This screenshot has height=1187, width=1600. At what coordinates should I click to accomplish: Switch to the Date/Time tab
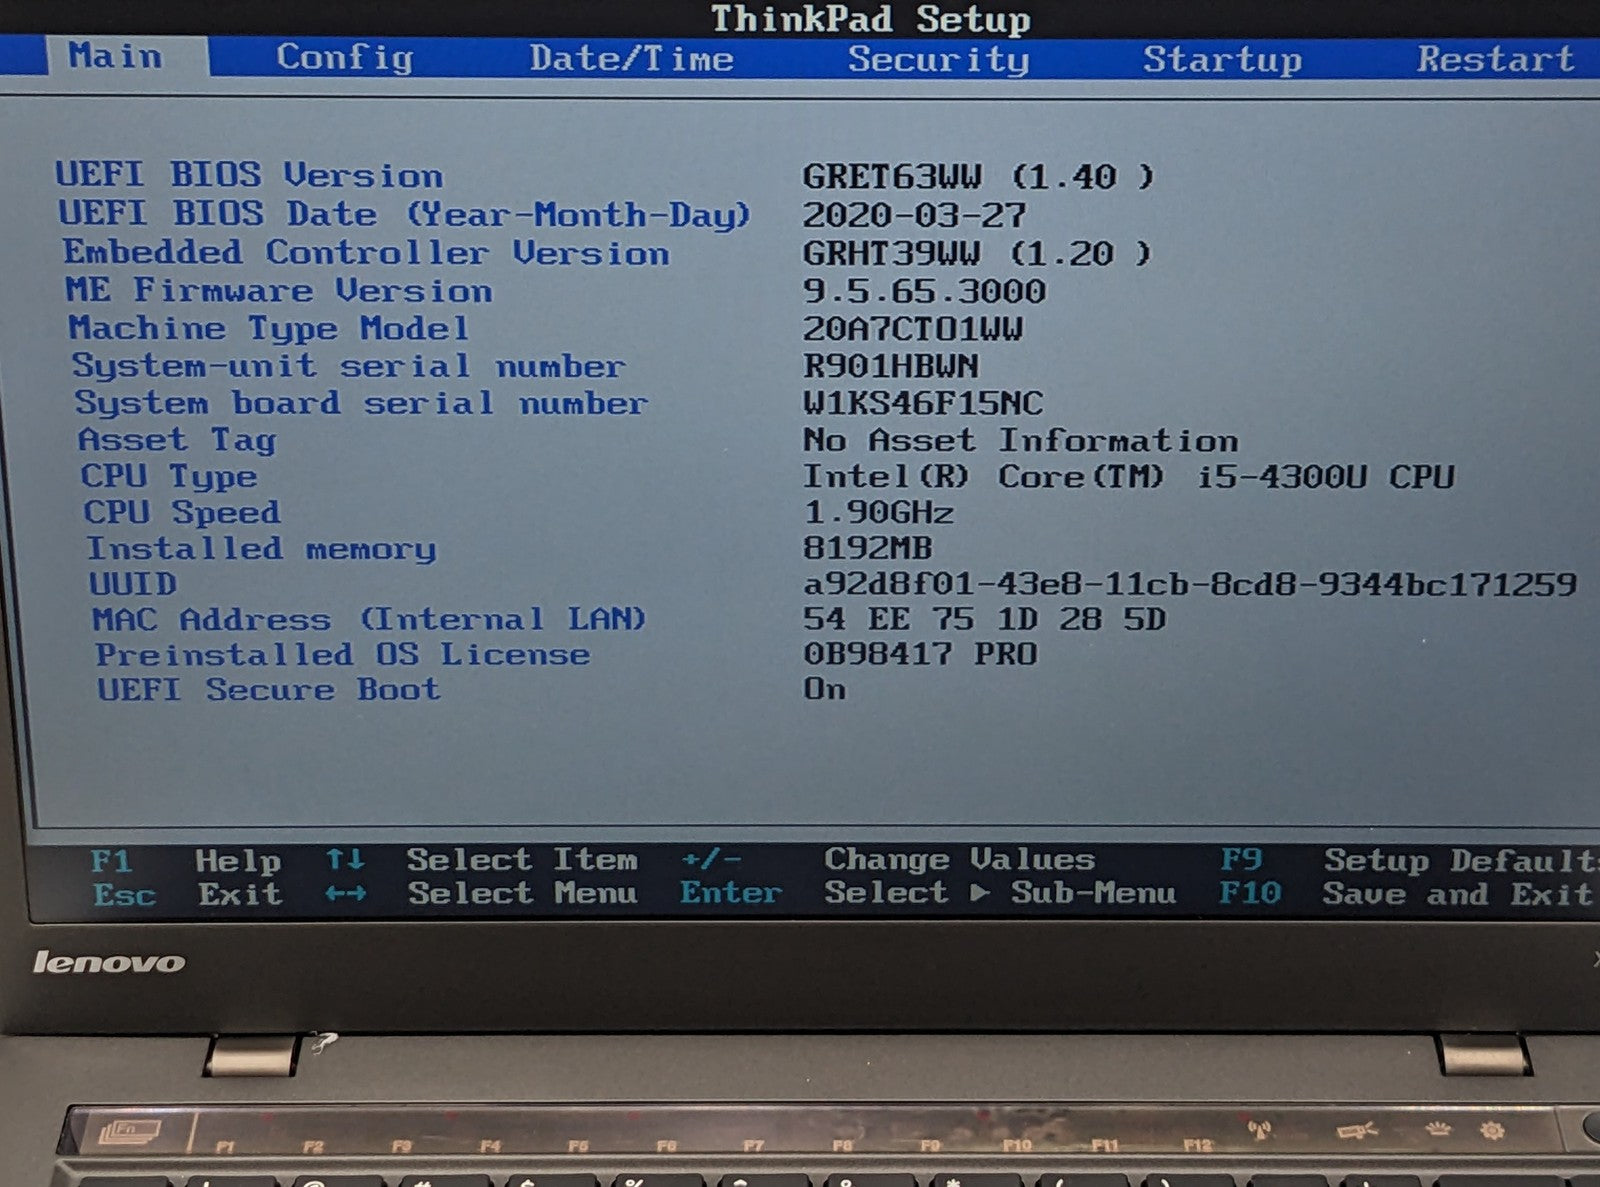[631, 59]
